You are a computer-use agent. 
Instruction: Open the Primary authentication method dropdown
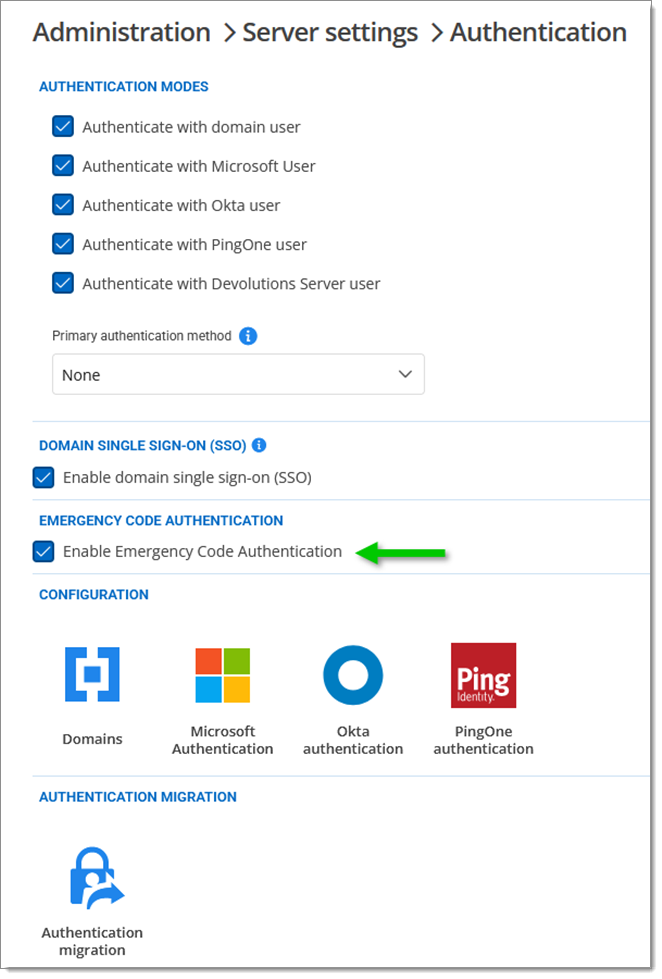point(406,374)
